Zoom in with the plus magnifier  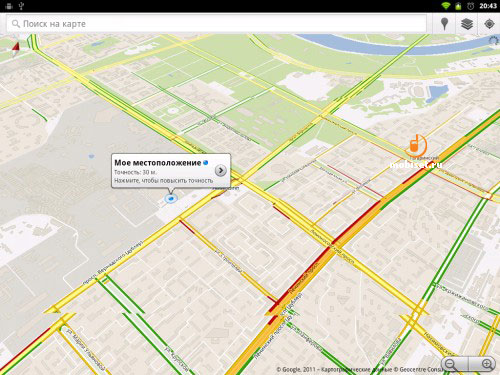(487, 364)
